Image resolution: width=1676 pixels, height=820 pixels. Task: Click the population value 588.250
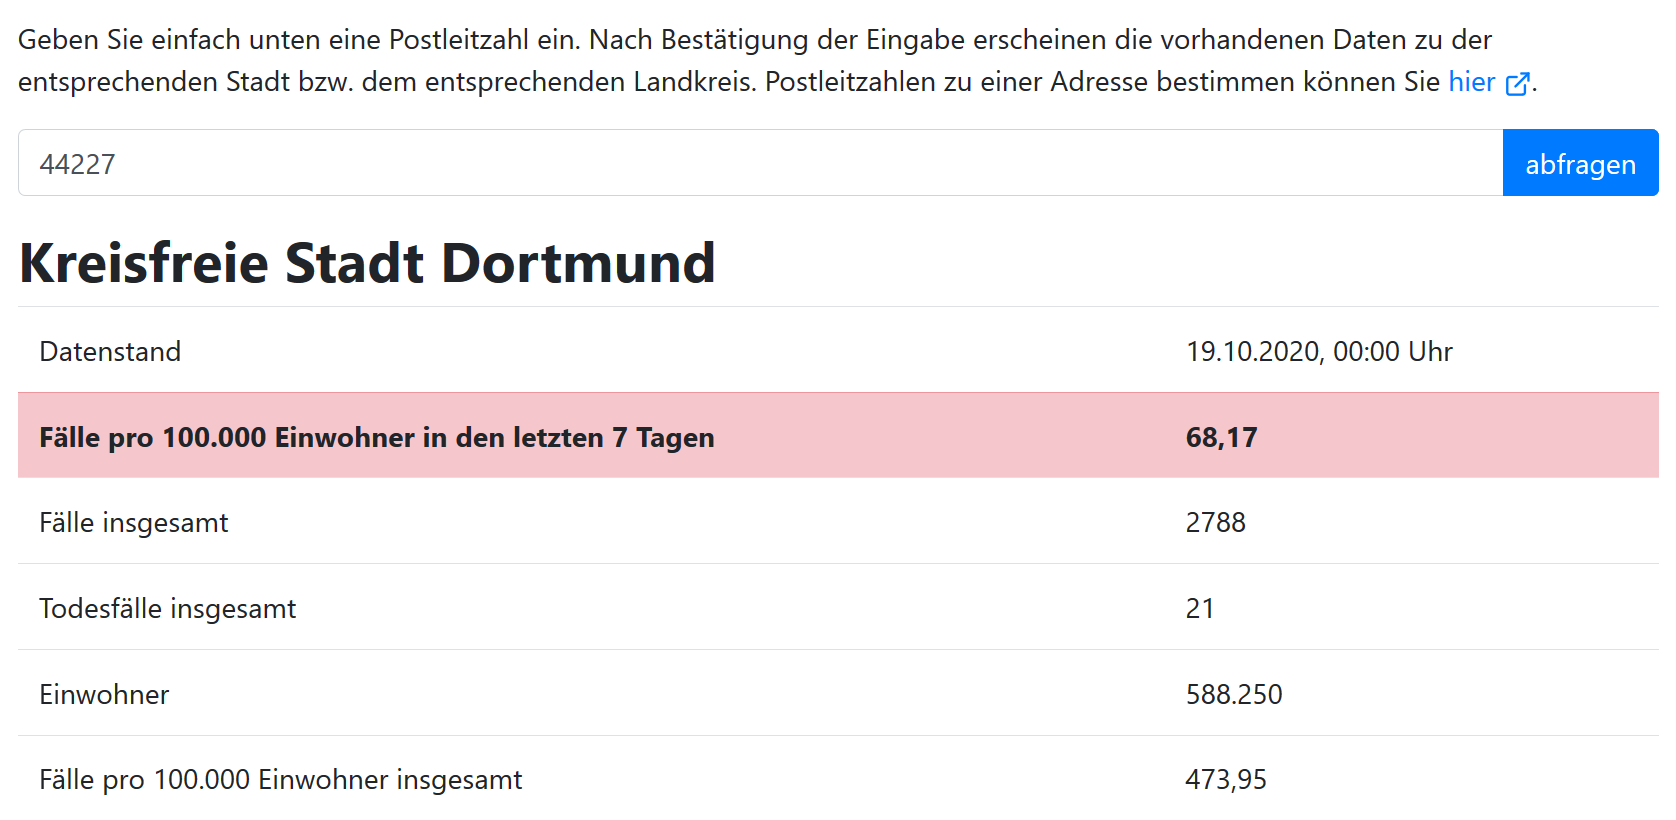[1233, 695]
